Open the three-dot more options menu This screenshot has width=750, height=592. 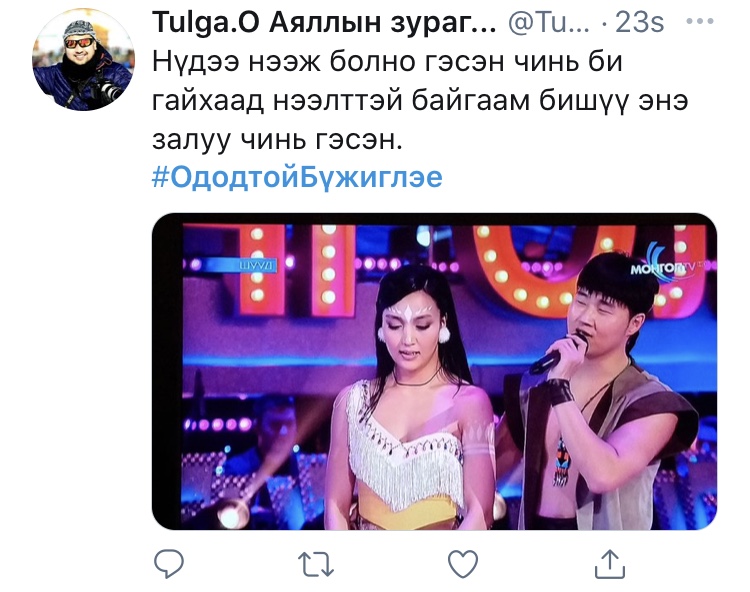(x=700, y=21)
